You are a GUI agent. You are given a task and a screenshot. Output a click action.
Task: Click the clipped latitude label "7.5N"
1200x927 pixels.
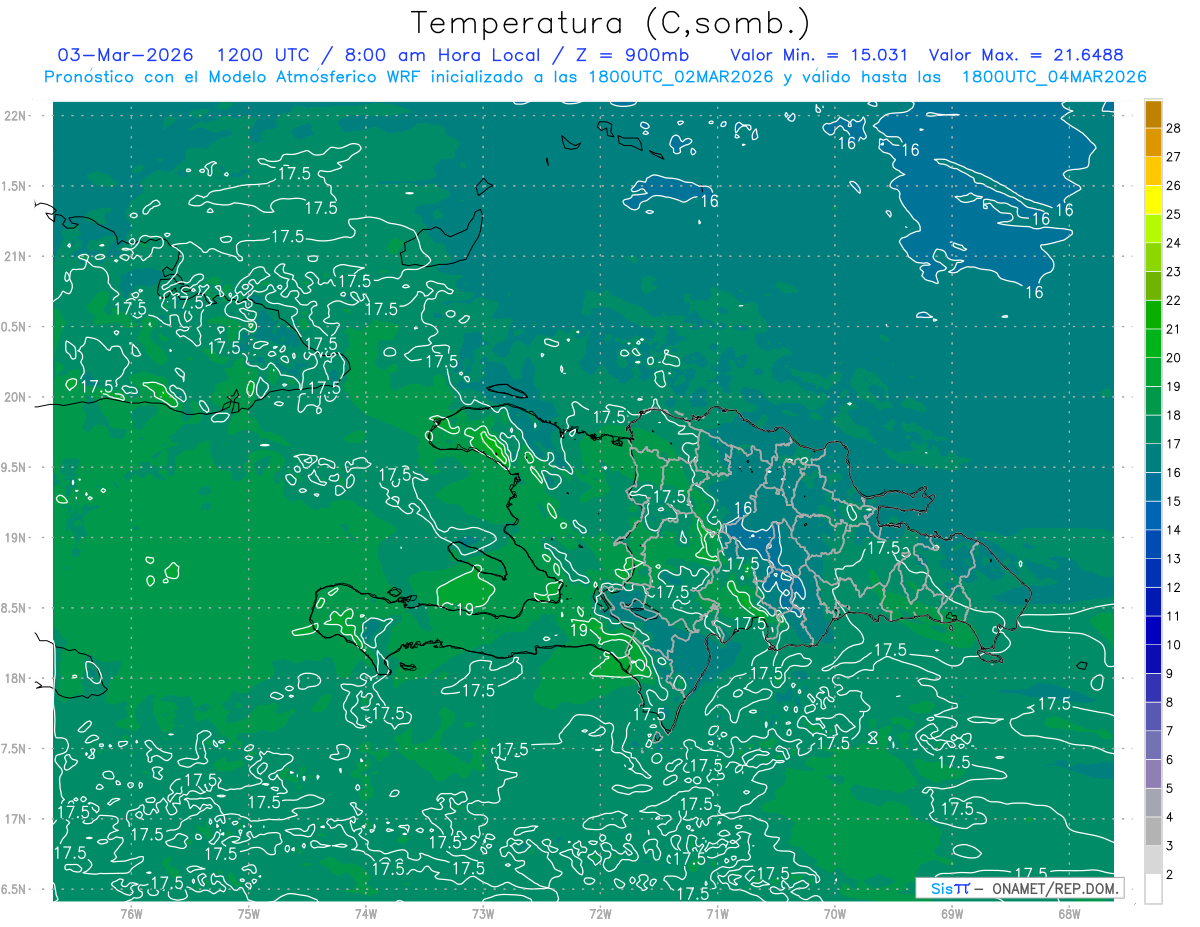tap(14, 749)
